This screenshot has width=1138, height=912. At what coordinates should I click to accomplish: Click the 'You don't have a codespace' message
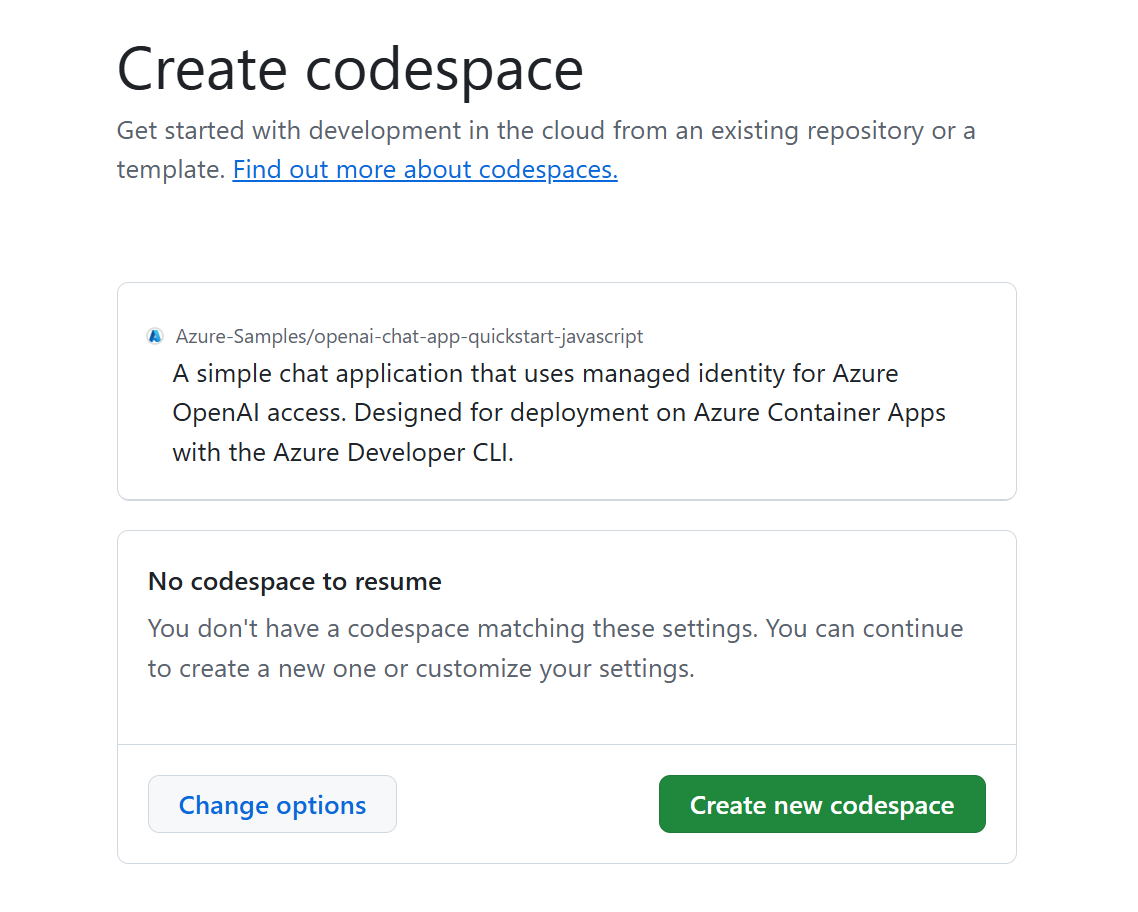pyautogui.click(x=555, y=630)
